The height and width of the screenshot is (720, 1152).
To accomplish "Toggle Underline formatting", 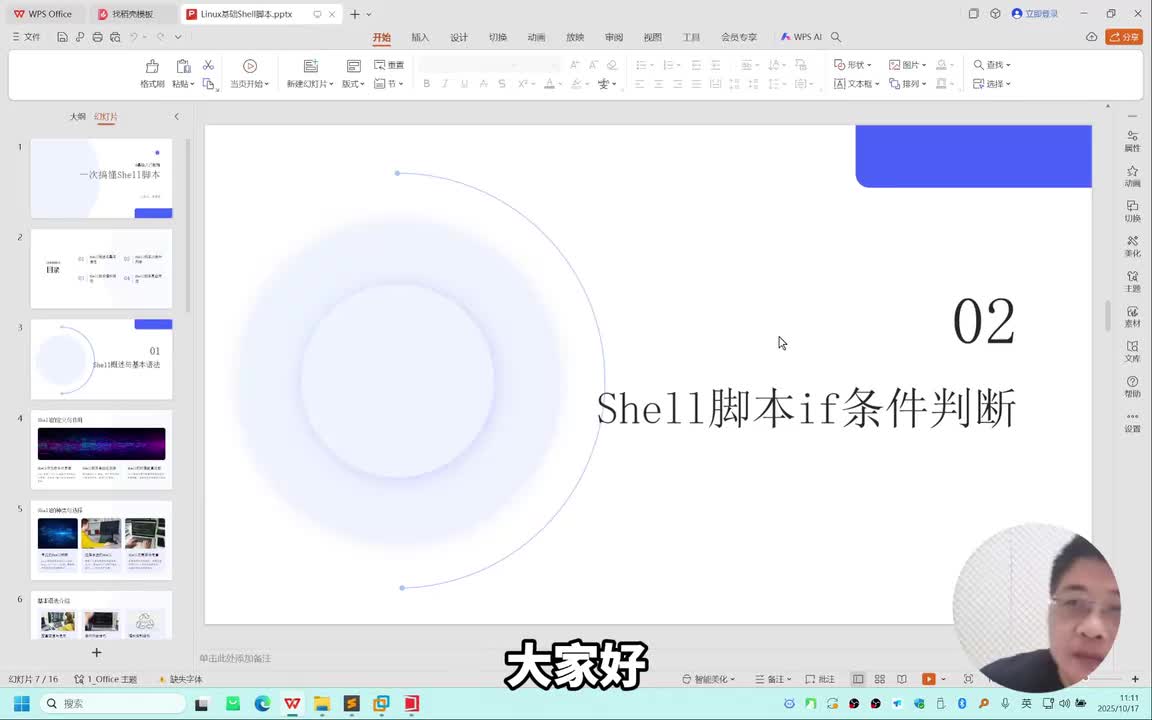I will [x=464, y=84].
